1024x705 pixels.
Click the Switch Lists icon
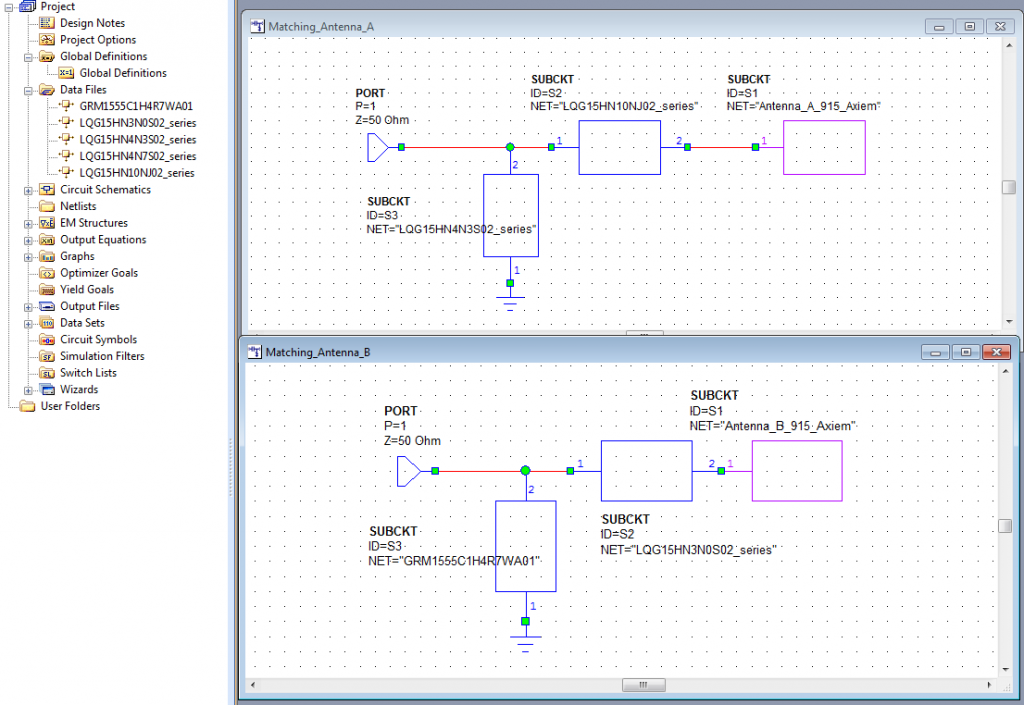pyautogui.click(x=47, y=373)
